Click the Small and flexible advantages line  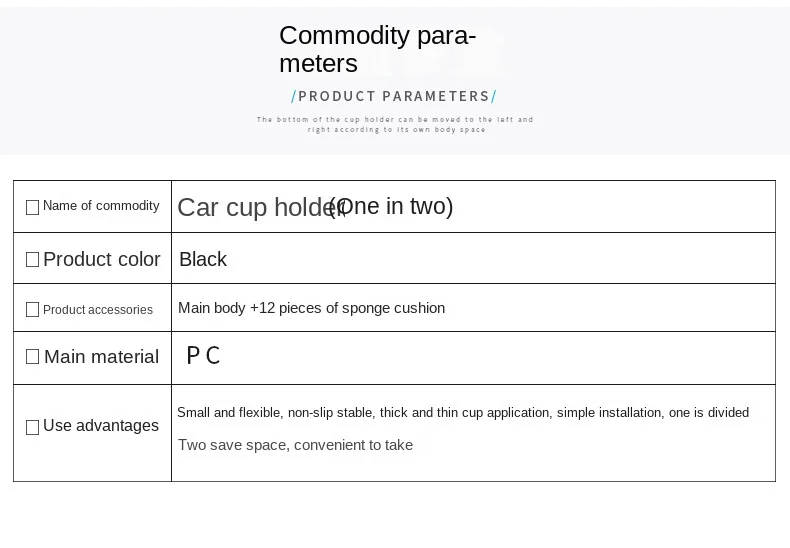point(463,413)
